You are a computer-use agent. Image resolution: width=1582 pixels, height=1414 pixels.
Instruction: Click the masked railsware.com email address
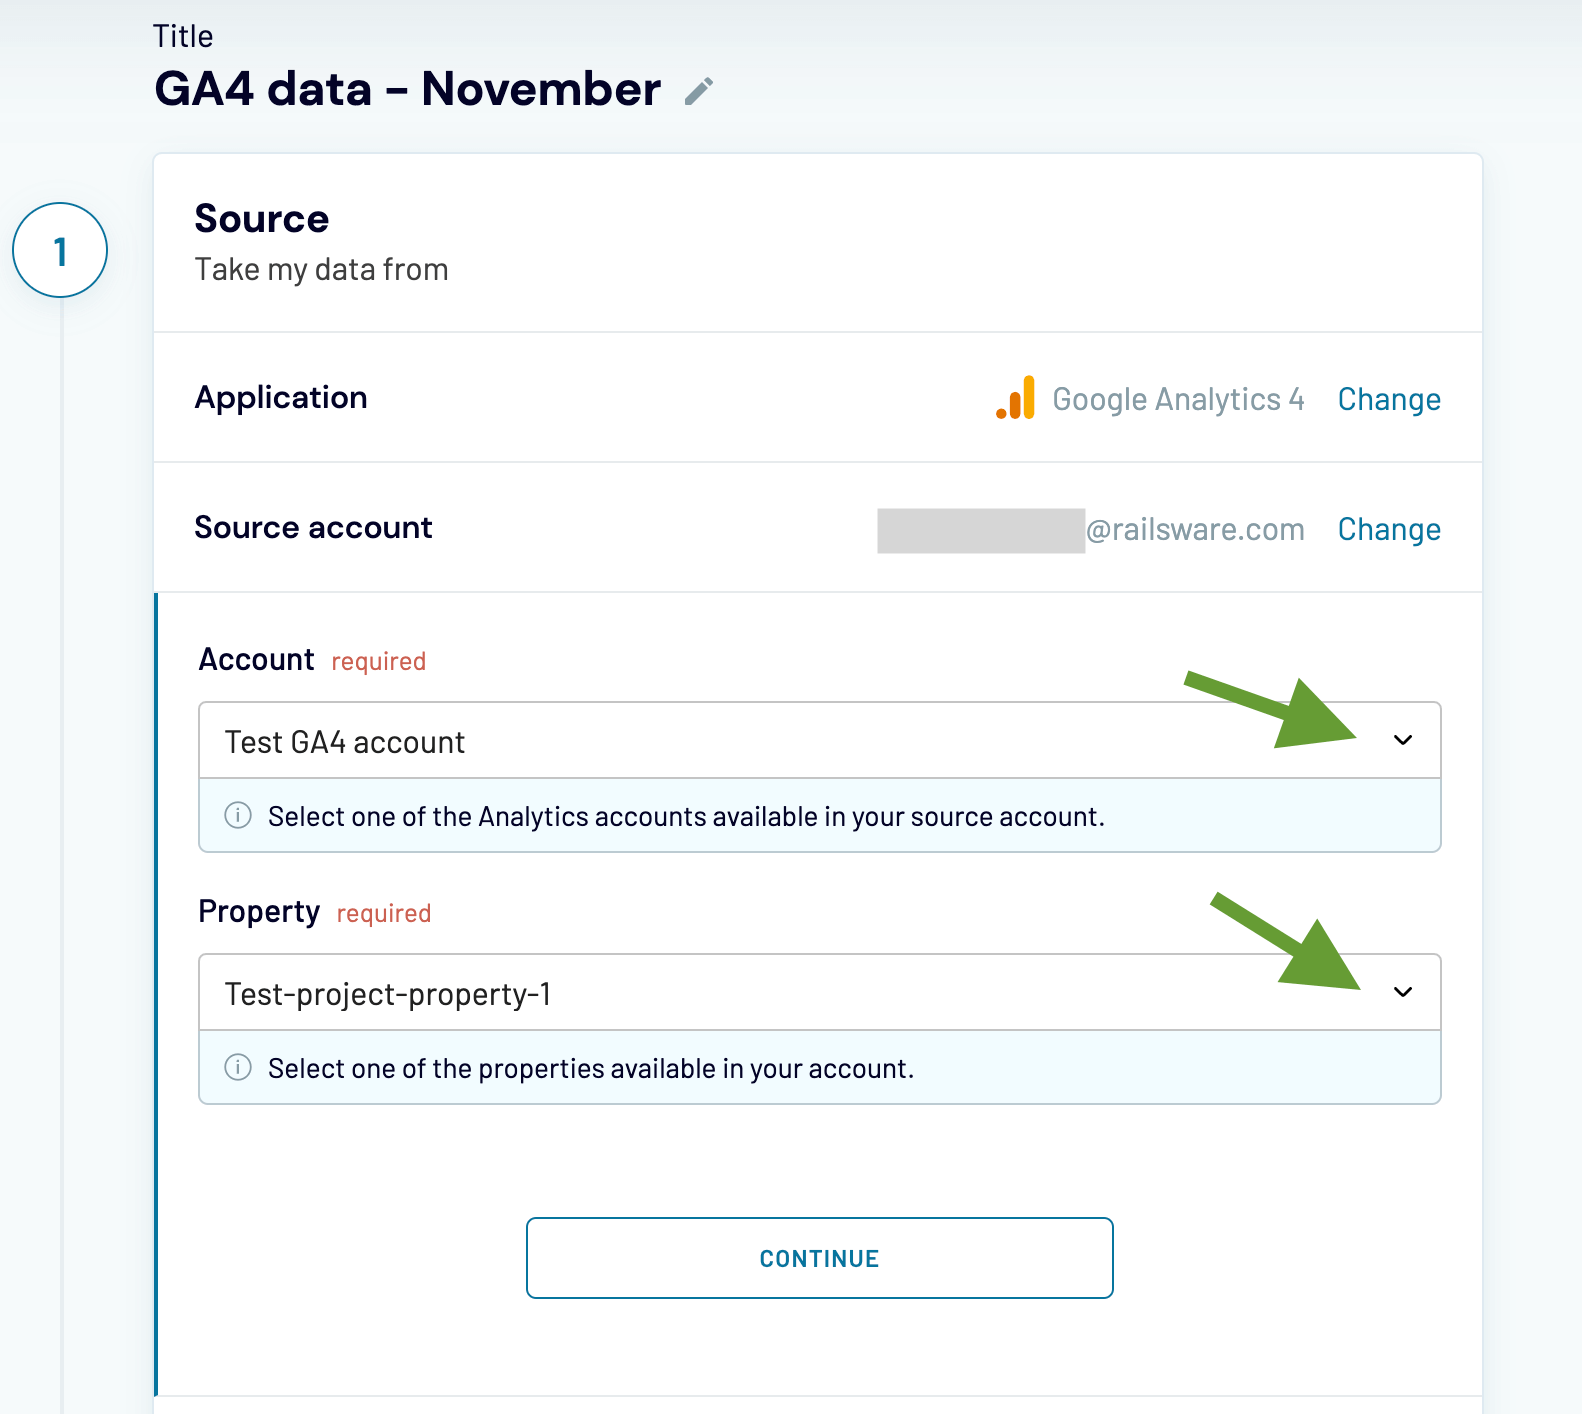click(1090, 529)
